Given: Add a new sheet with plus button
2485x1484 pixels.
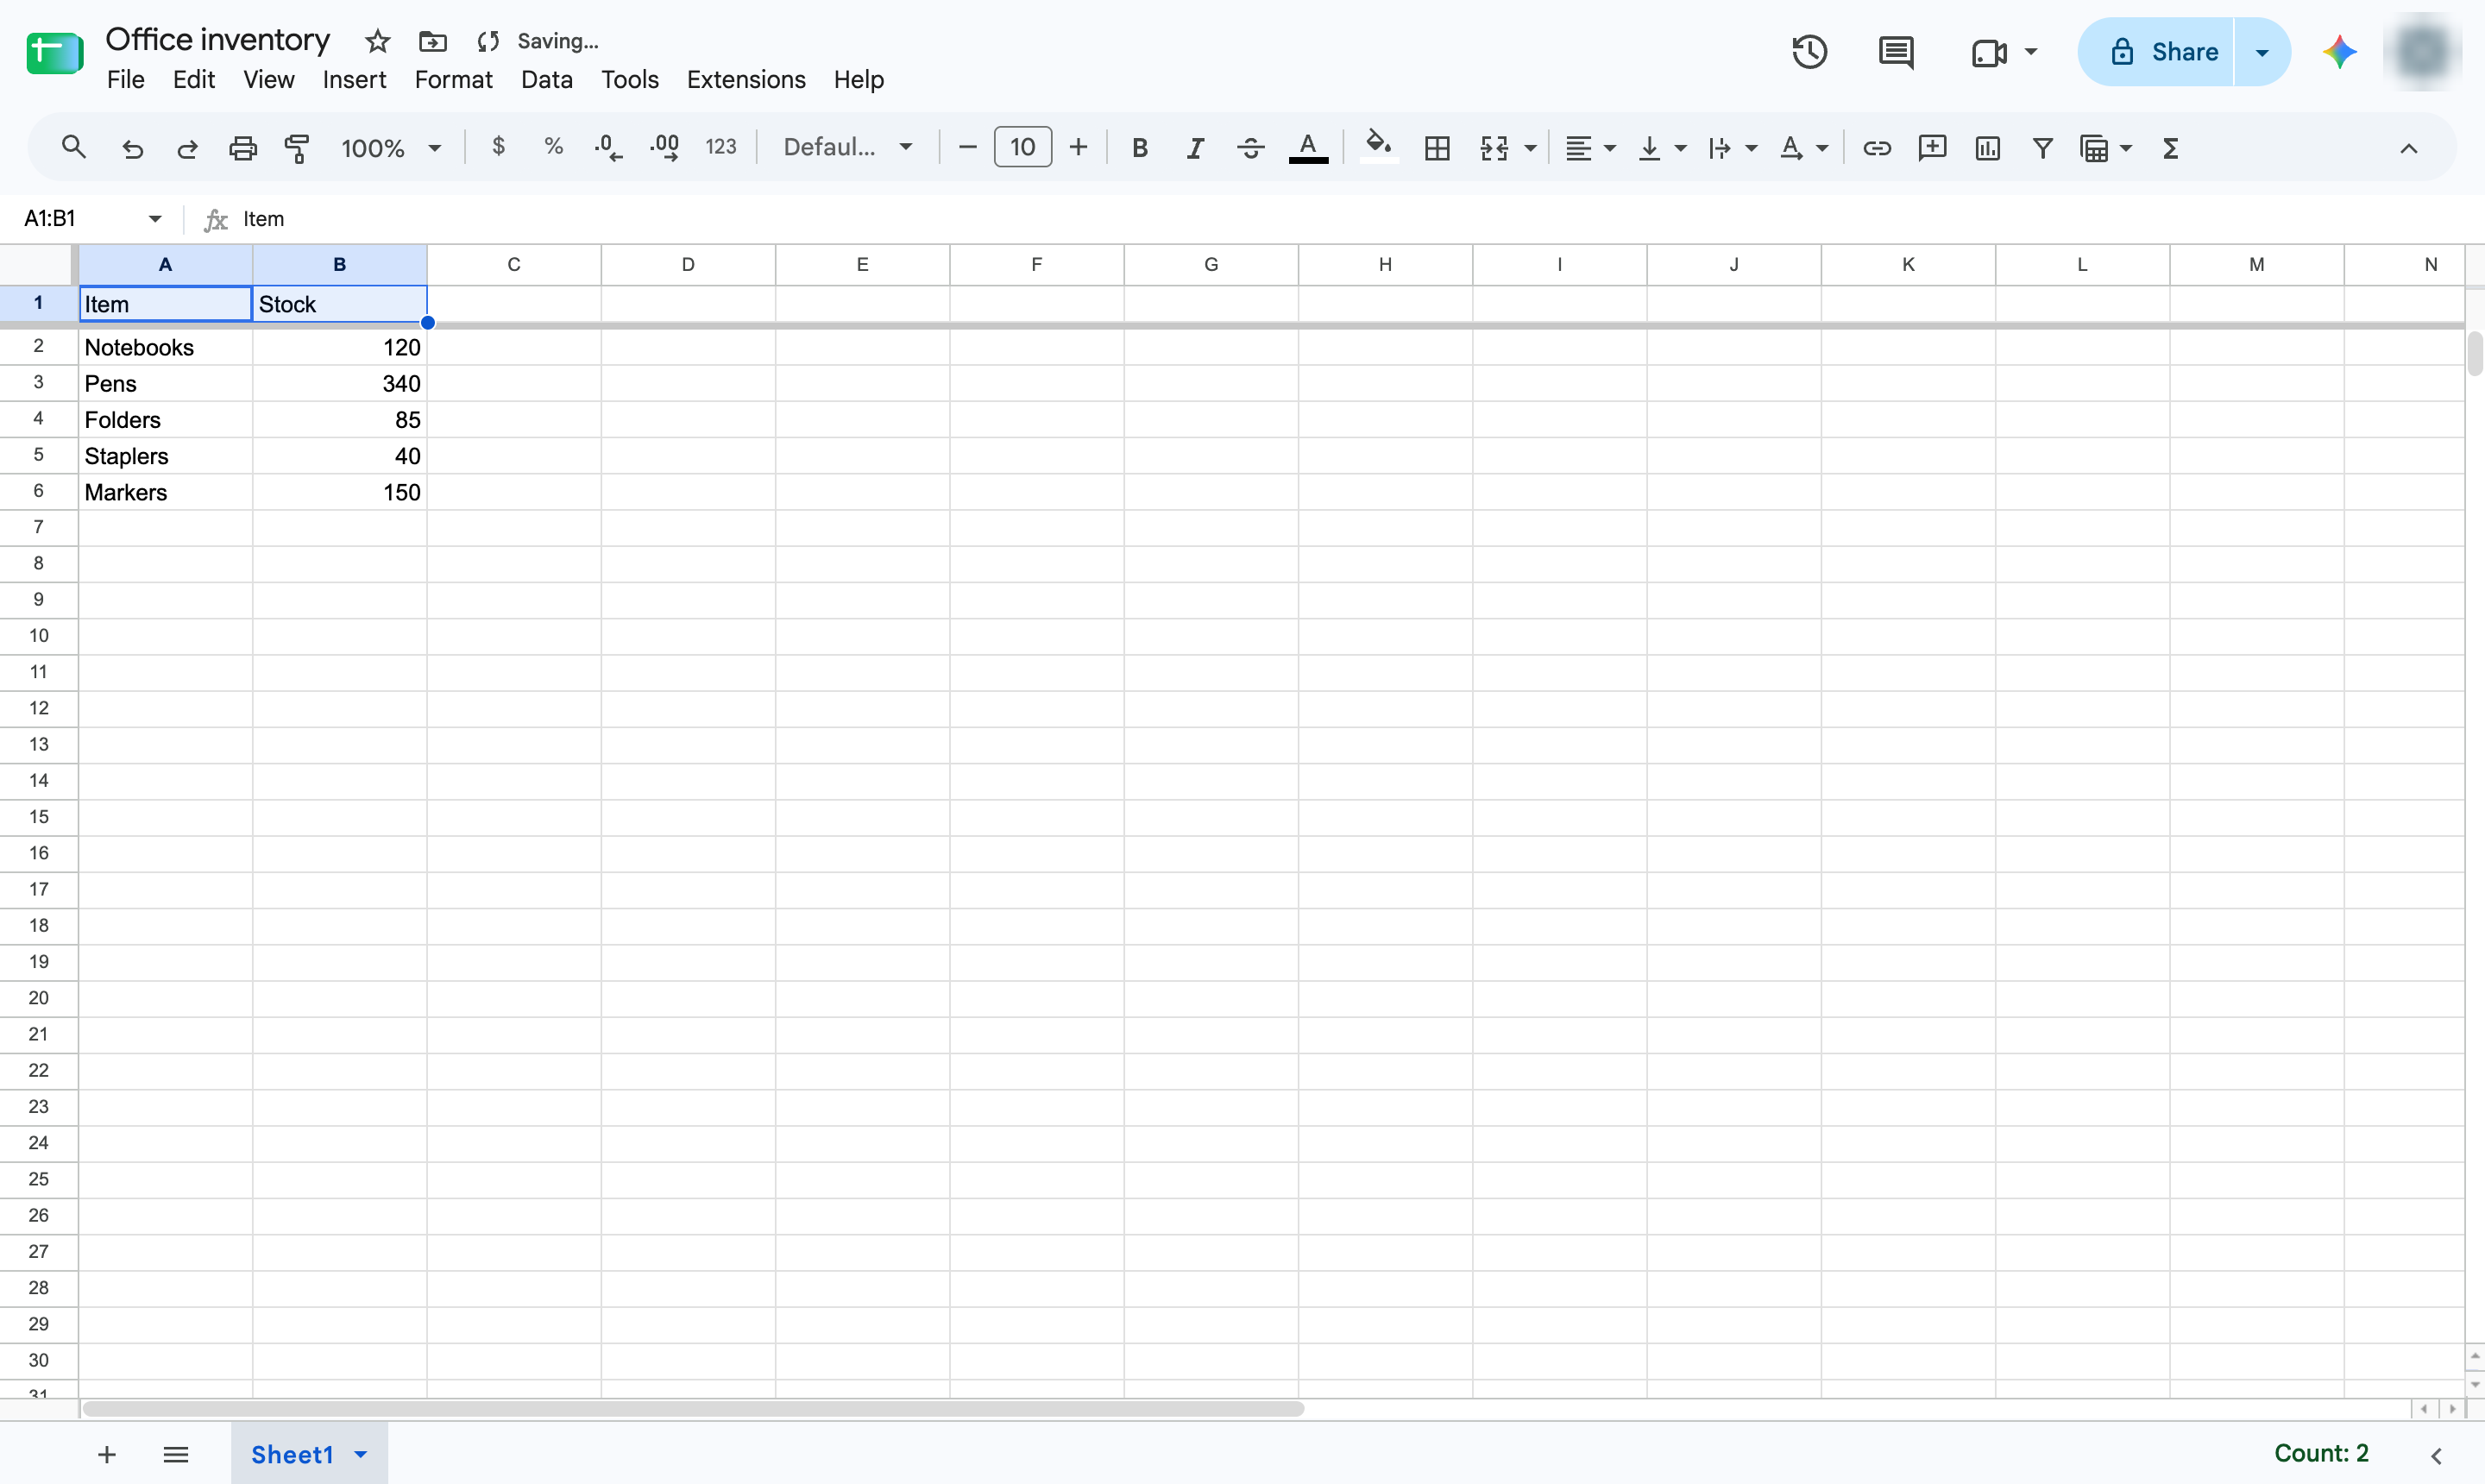Looking at the screenshot, I should 107,1454.
